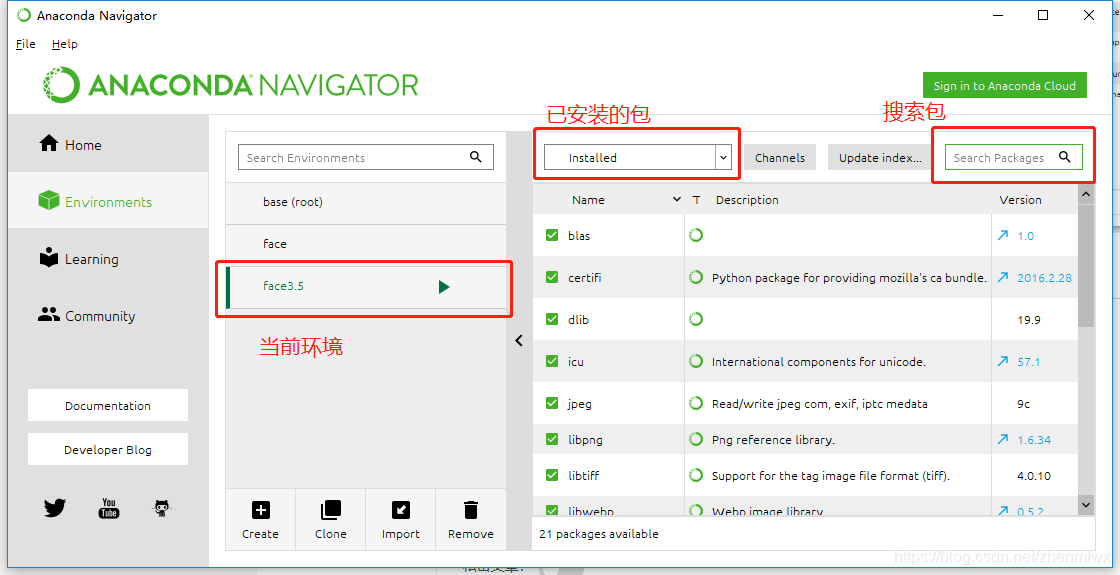Screen dimensions: 1120x575
Task: Click the Channels button
Action: (x=780, y=157)
